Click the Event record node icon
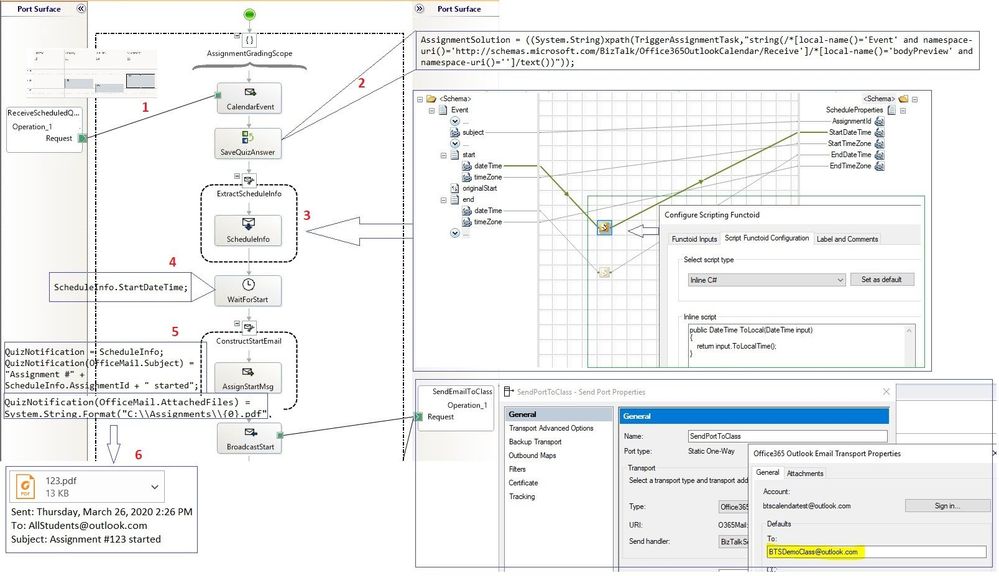Image resolution: width=999 pixels, height=576 pixels. point(443,110)
